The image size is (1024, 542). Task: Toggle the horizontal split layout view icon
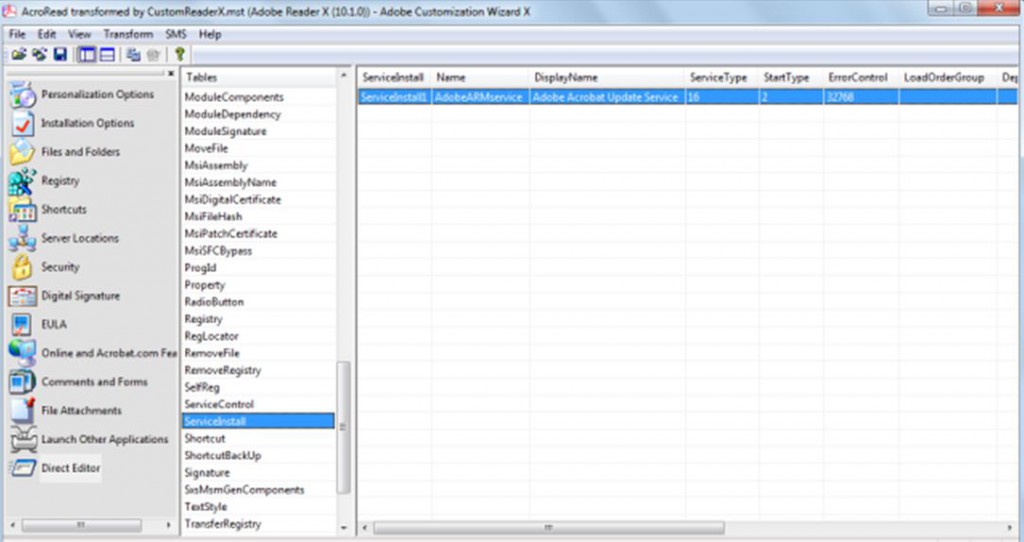(107, 55)
